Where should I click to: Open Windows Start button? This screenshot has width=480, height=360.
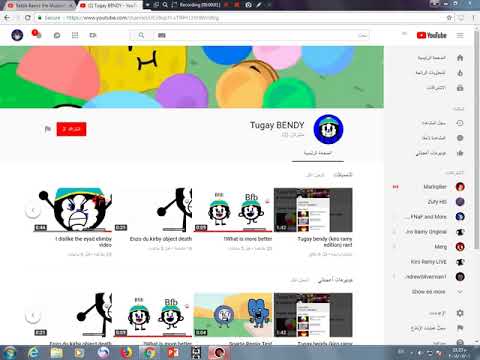pyautogui.click(x=9, y=352)
